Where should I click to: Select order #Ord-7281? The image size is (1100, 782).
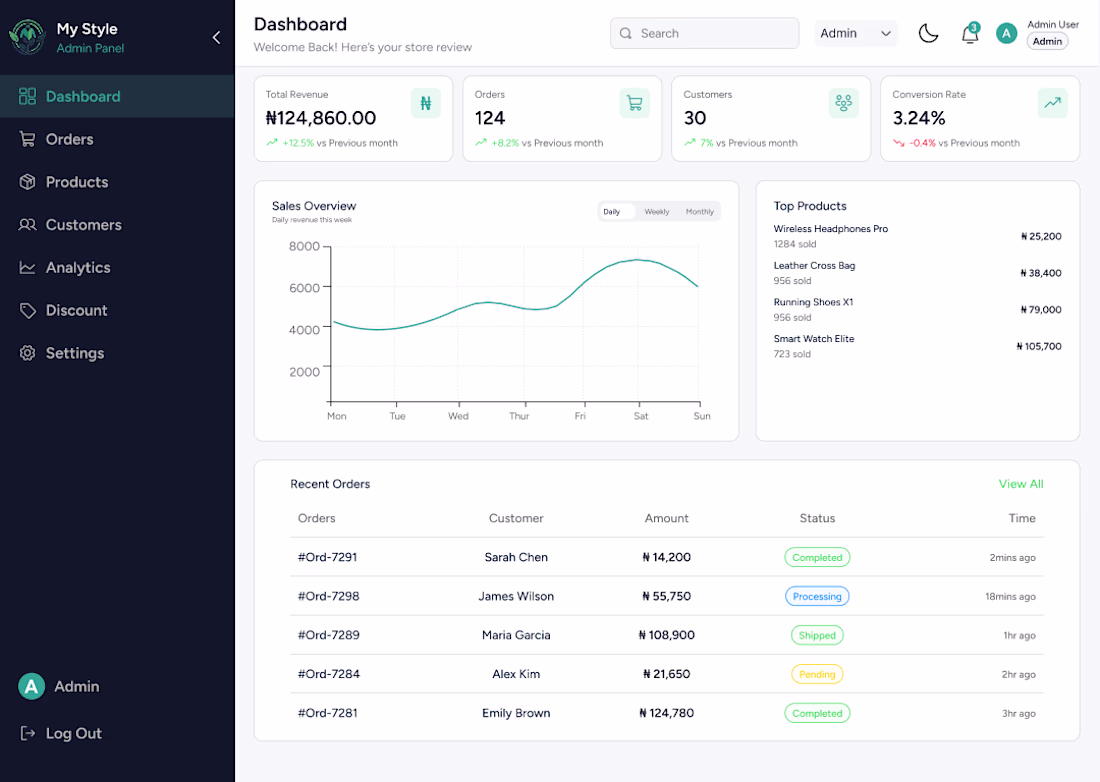coord(328,713)
